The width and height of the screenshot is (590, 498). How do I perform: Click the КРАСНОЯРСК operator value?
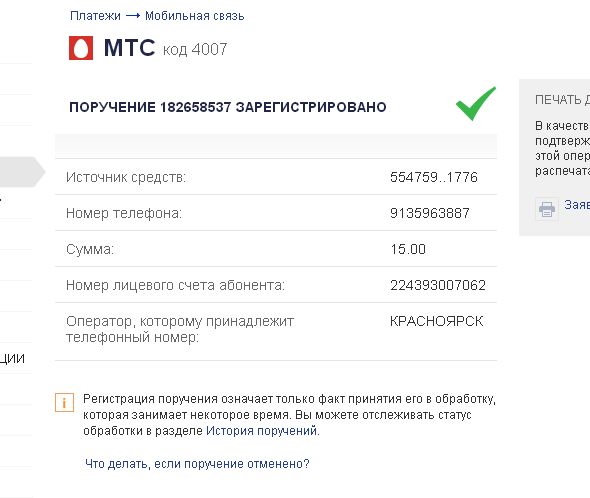tap(436, 321)
